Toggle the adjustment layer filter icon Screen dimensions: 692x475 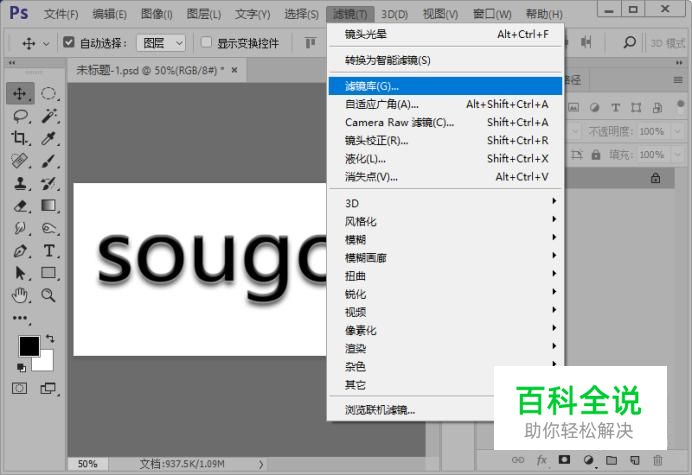coord(594,107)
